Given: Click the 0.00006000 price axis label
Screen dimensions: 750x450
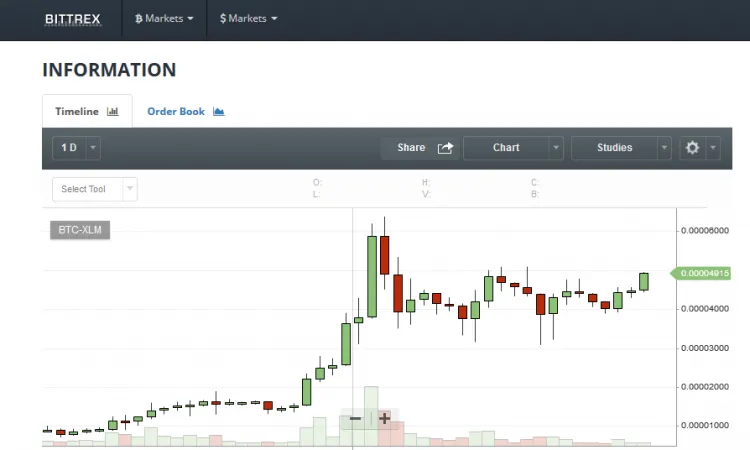Looking at the screenshot, I should (x=705, y=230).
